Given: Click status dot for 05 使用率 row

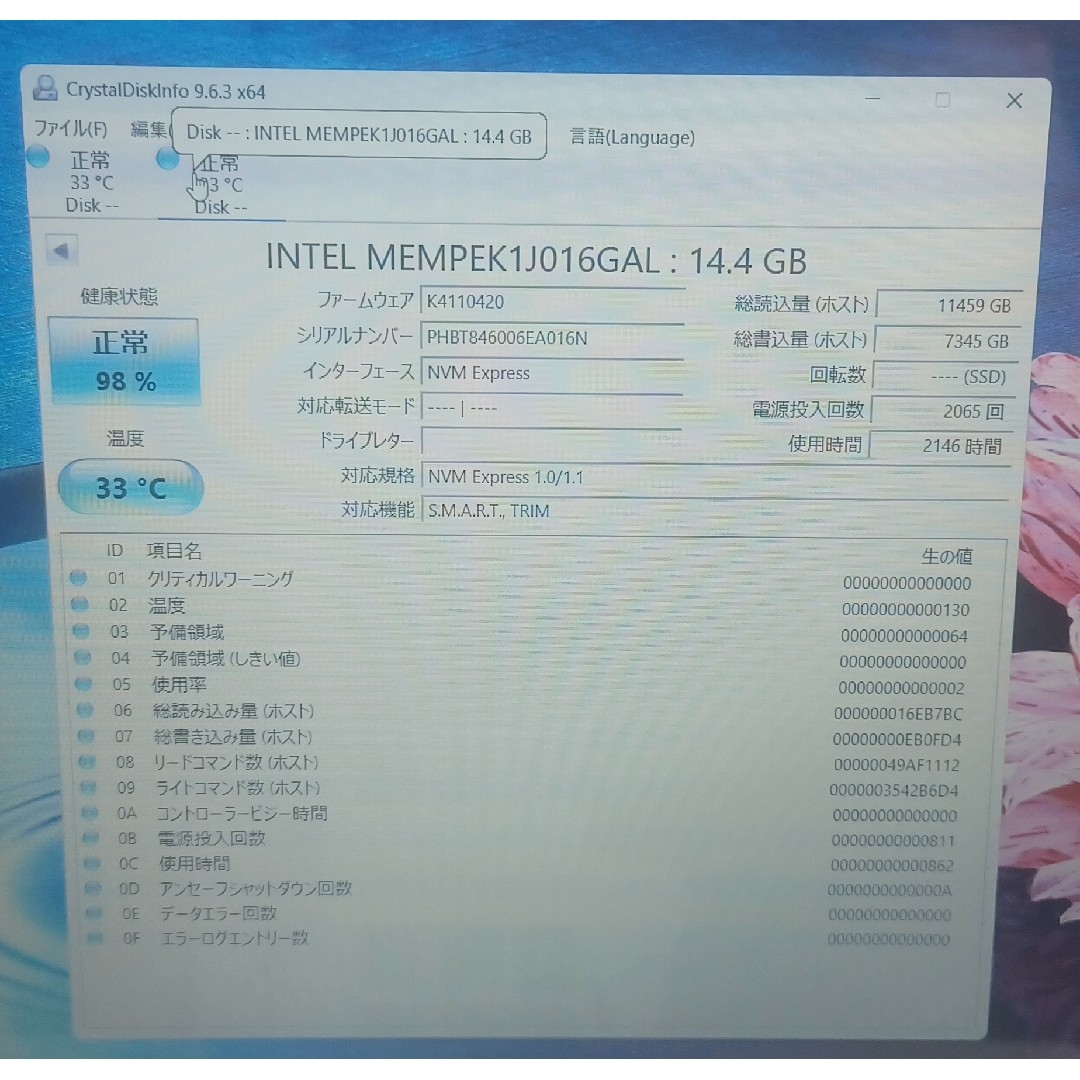Looking at the screenshot, I should (84, 683).
